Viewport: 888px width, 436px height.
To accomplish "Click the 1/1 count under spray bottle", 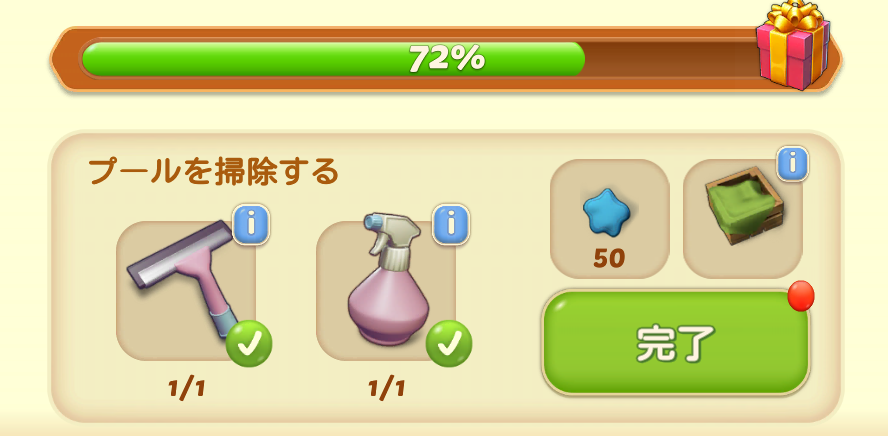I will [387, 388].
